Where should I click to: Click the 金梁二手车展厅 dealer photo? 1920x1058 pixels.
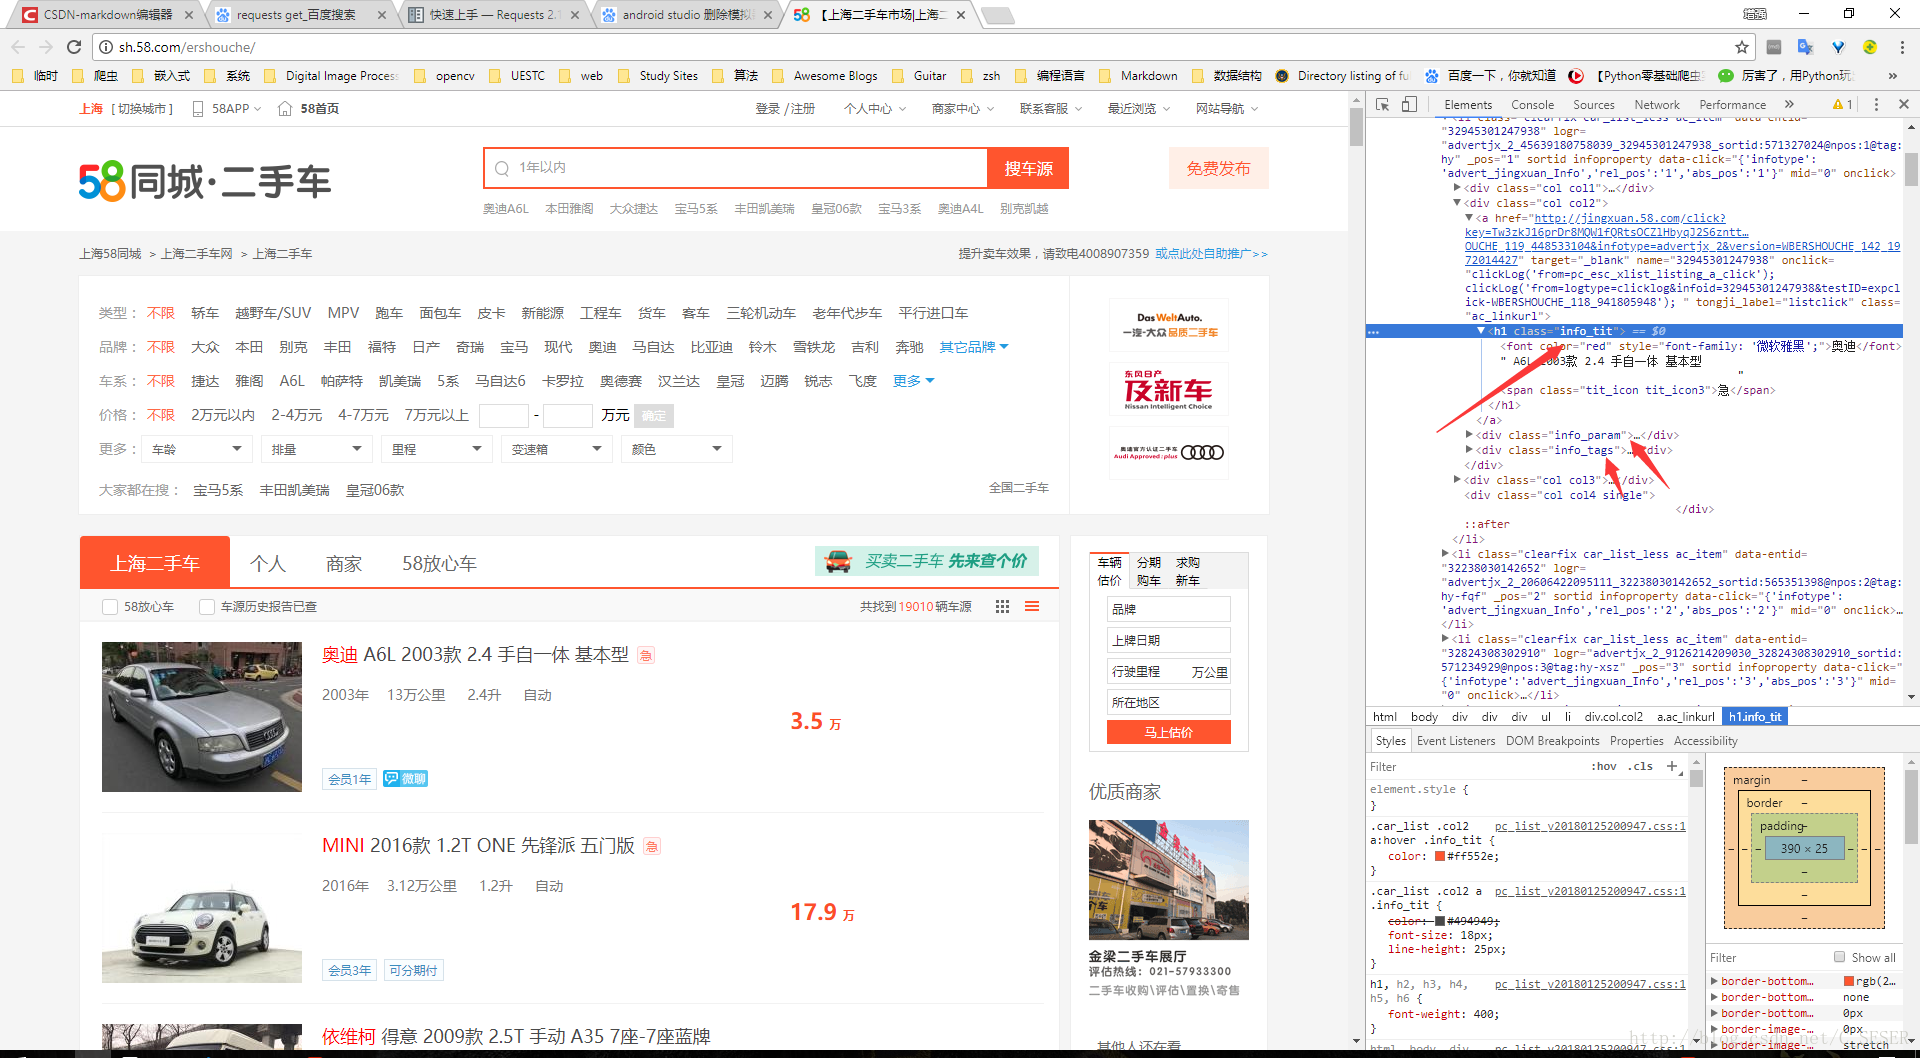pyautogui.click(x=1168, y=880)
